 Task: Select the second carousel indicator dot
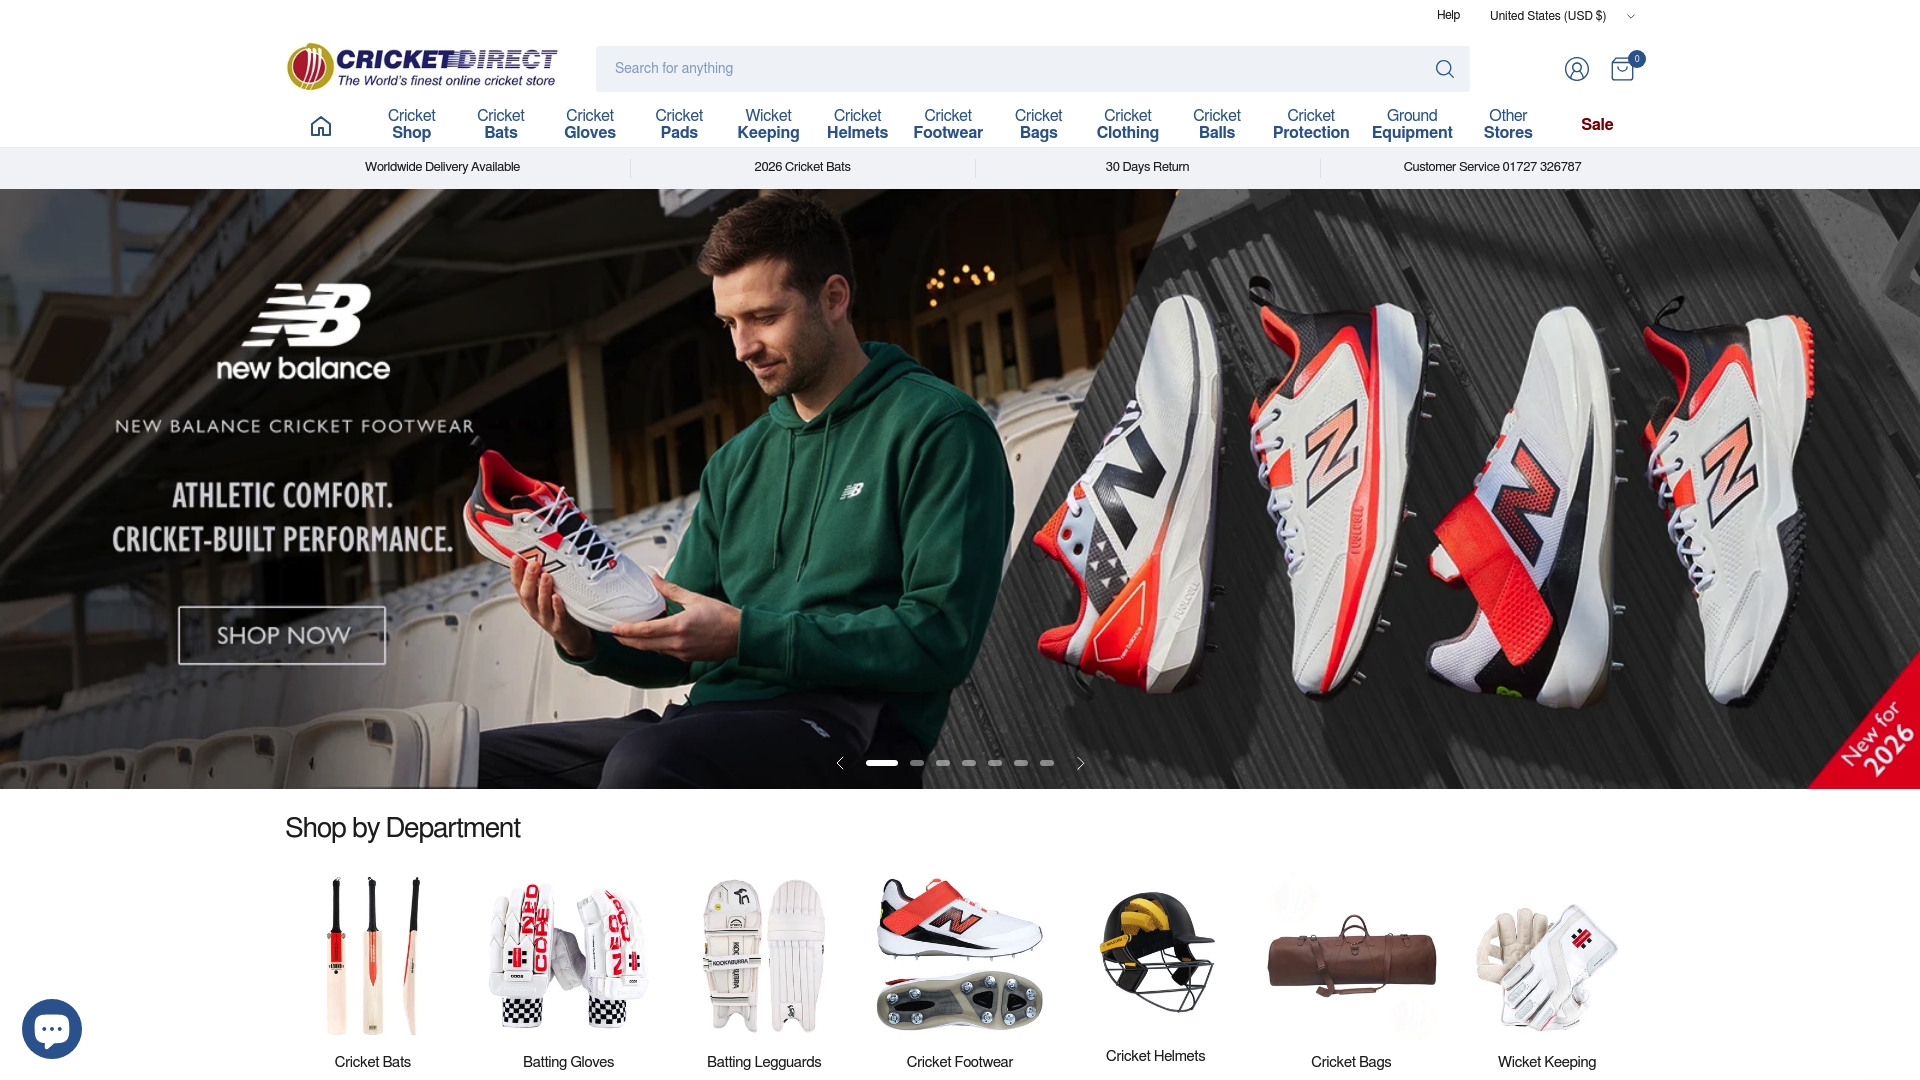(917, 762)
